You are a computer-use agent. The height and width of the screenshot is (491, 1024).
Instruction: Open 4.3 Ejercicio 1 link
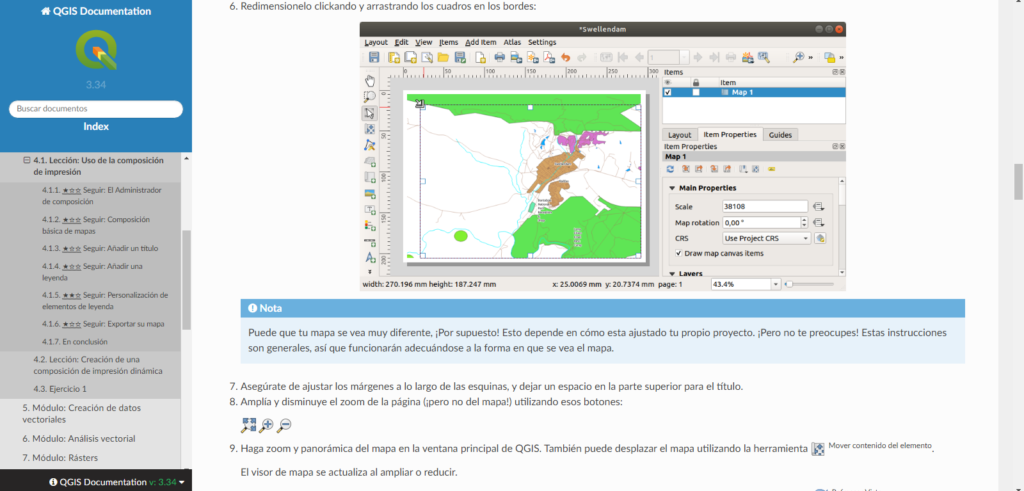(x=60, y=388)
